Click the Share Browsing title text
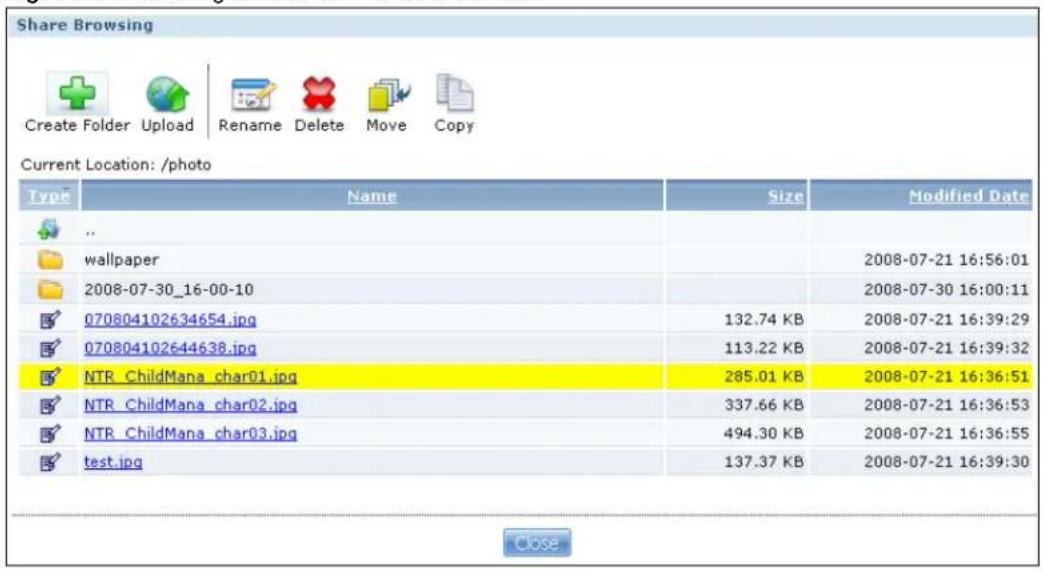This screenshot has height=571, width=1043. [x=85, y=25]
